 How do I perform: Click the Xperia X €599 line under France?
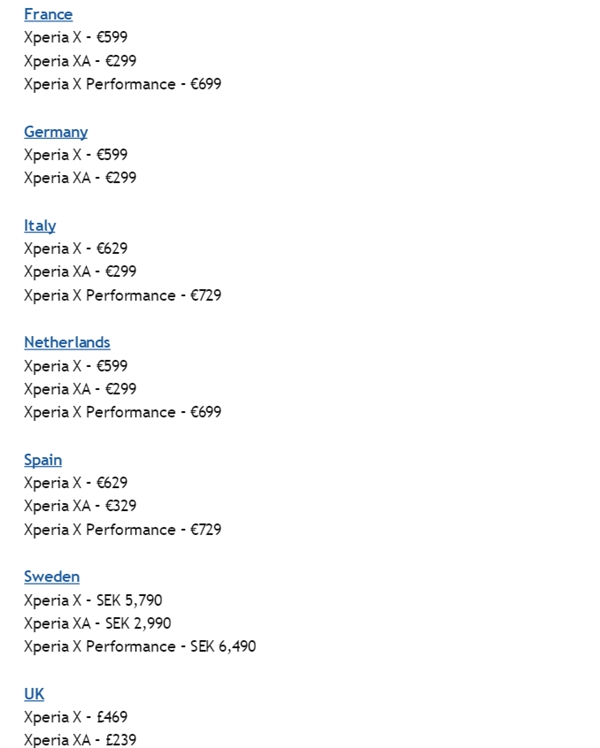coord(76,38)
